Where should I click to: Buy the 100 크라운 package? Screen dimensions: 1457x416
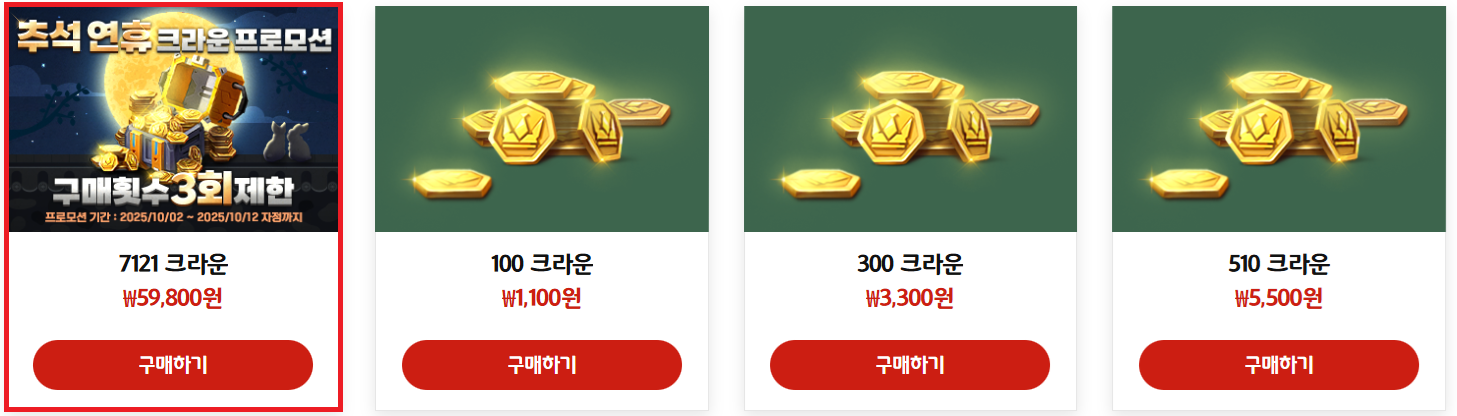(x=542, y=365)
